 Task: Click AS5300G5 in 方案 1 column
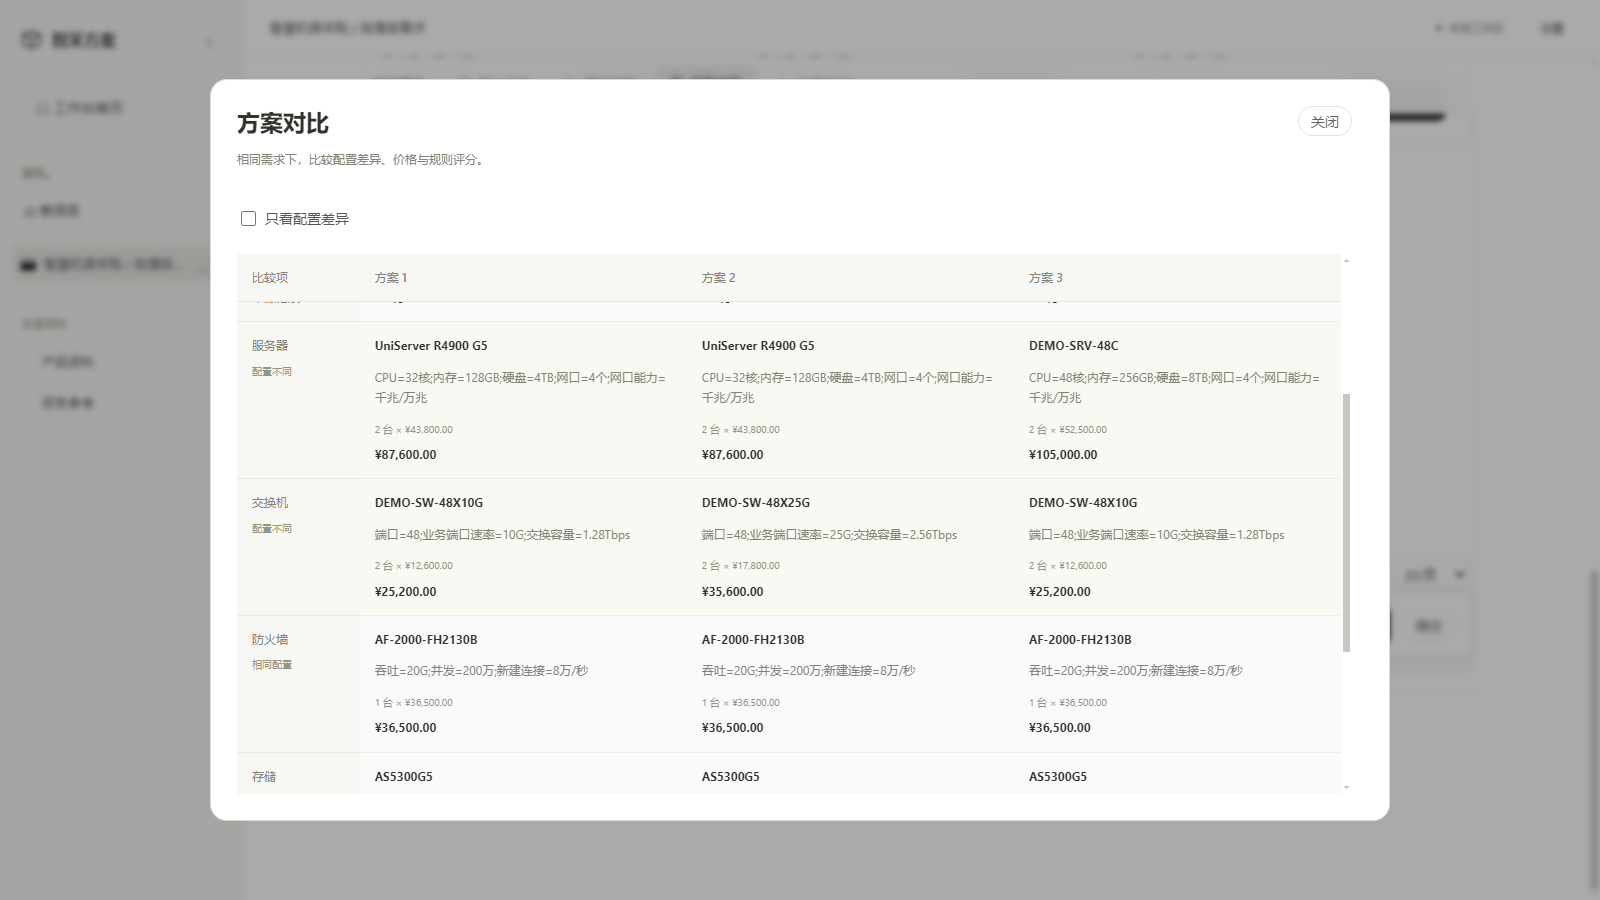click(x=403, y=777)
